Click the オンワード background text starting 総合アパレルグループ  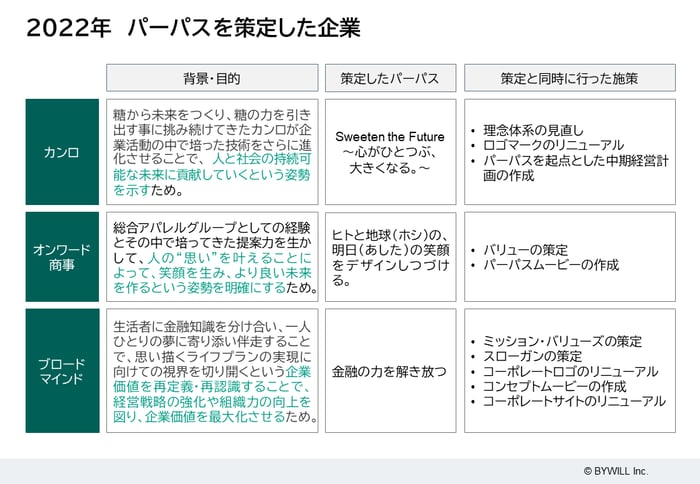215,258
